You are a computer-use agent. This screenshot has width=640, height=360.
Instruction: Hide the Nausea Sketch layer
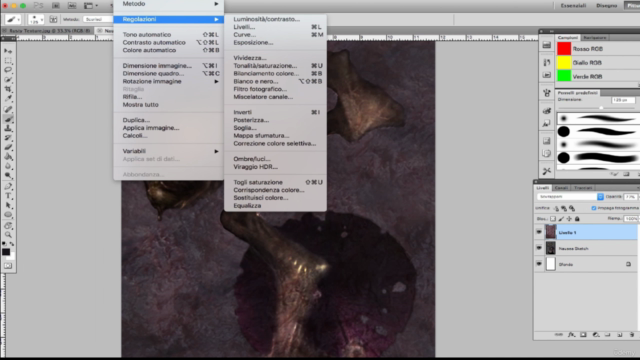[x=539, y=248]
